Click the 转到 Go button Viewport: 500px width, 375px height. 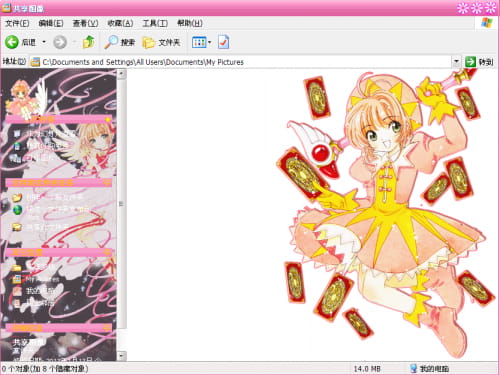(479, 62)
